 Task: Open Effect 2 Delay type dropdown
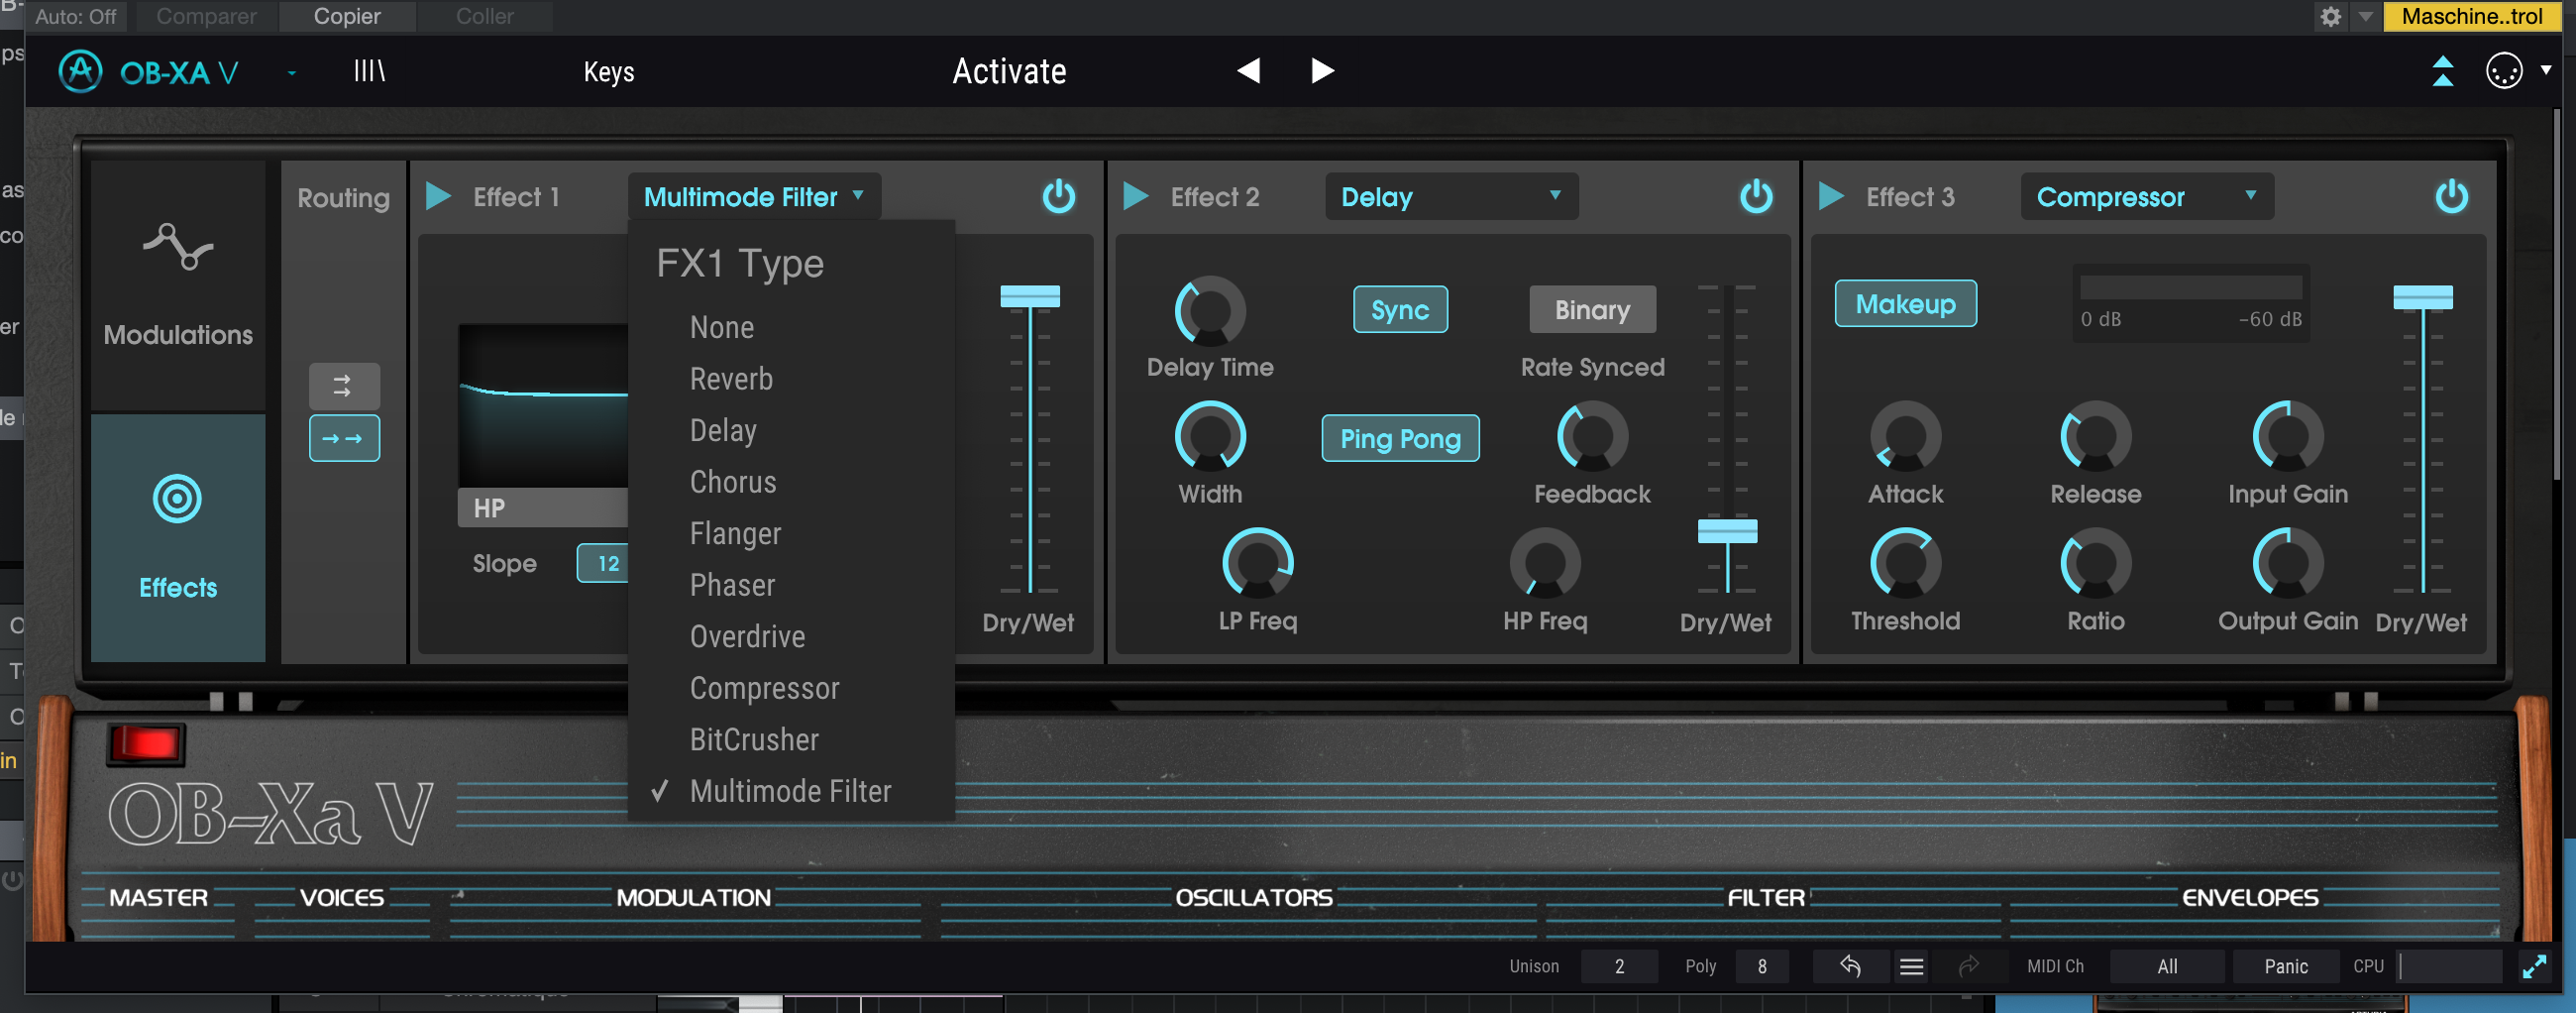click(1450, 197)
